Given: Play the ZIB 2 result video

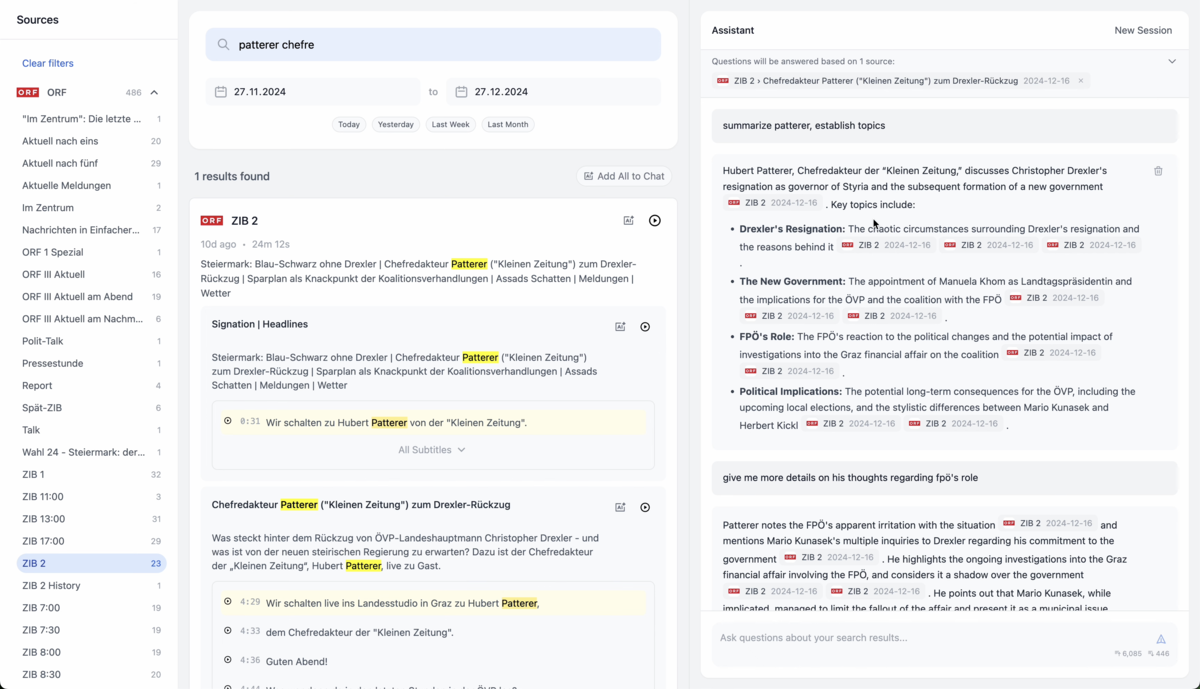Looking at the screenshot, I should (655, 221).
